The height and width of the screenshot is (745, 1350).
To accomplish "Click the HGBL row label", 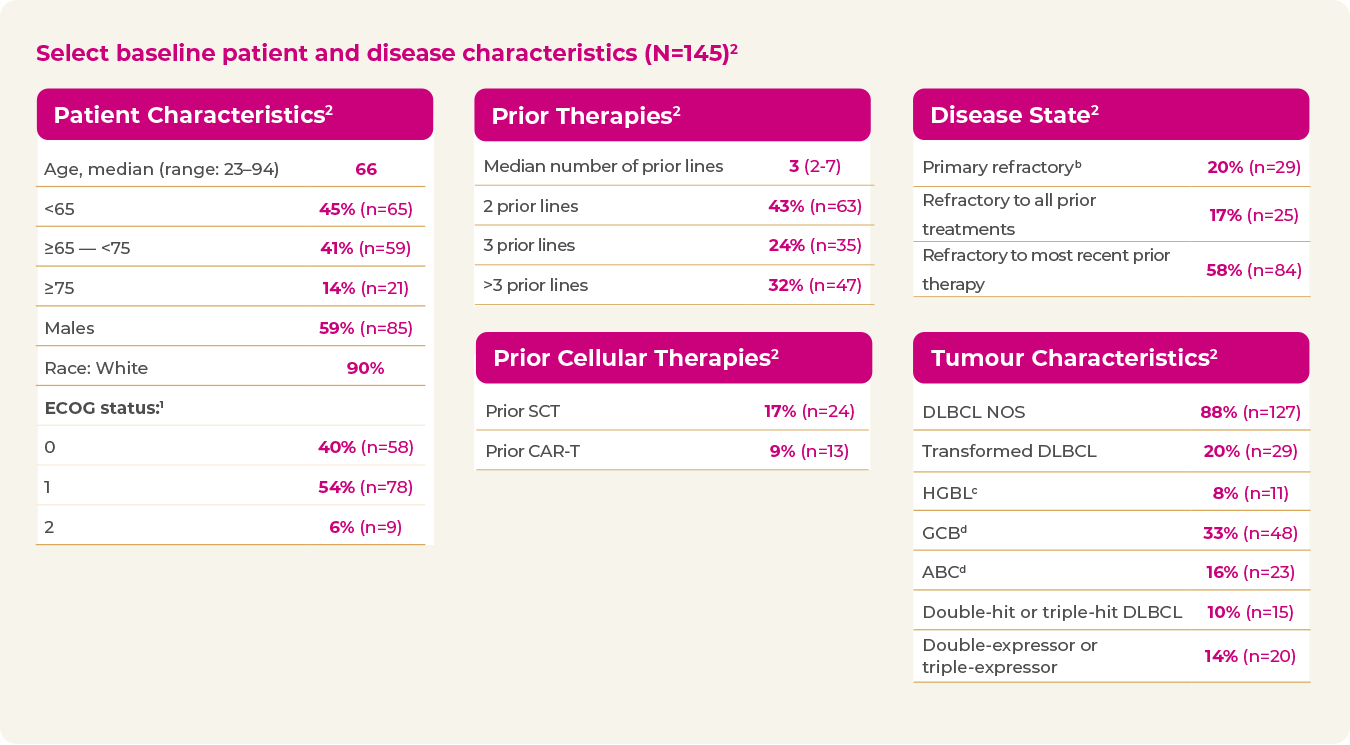I will 950,492.
